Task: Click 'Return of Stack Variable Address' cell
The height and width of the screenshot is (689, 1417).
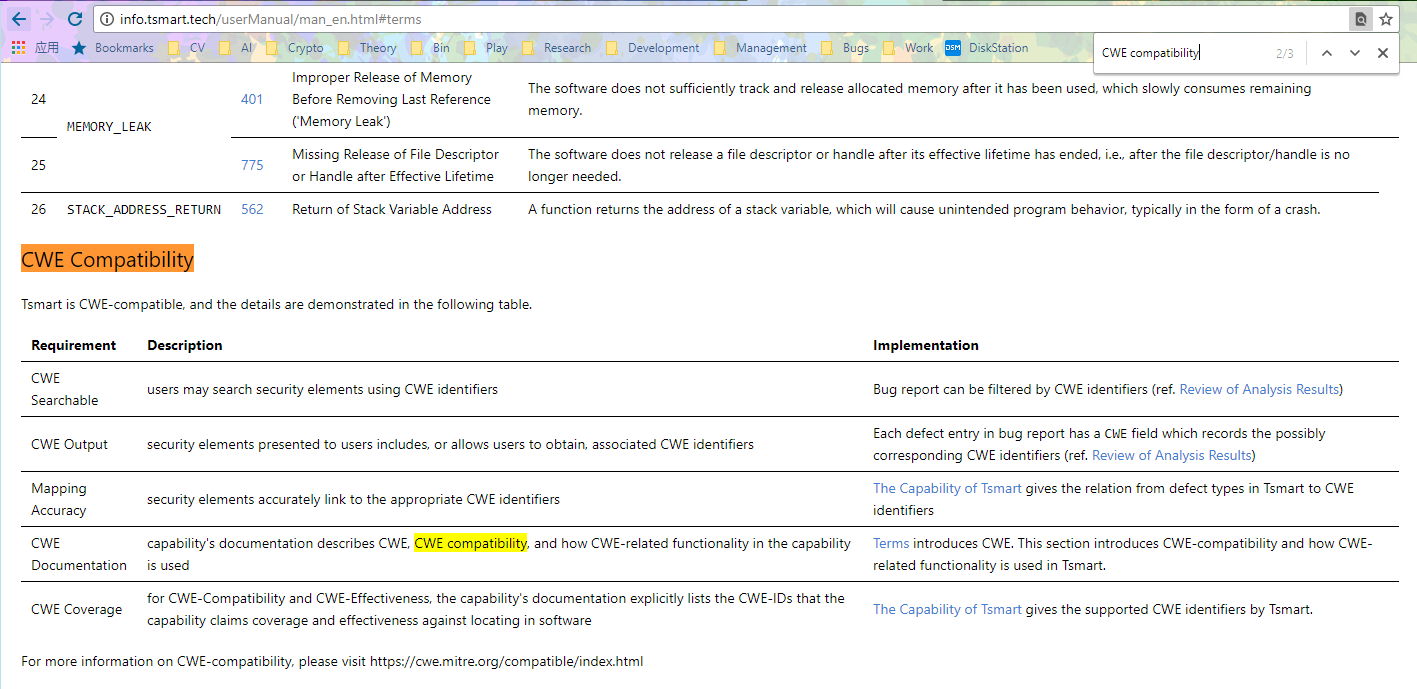Action: (x=392, y=209)
